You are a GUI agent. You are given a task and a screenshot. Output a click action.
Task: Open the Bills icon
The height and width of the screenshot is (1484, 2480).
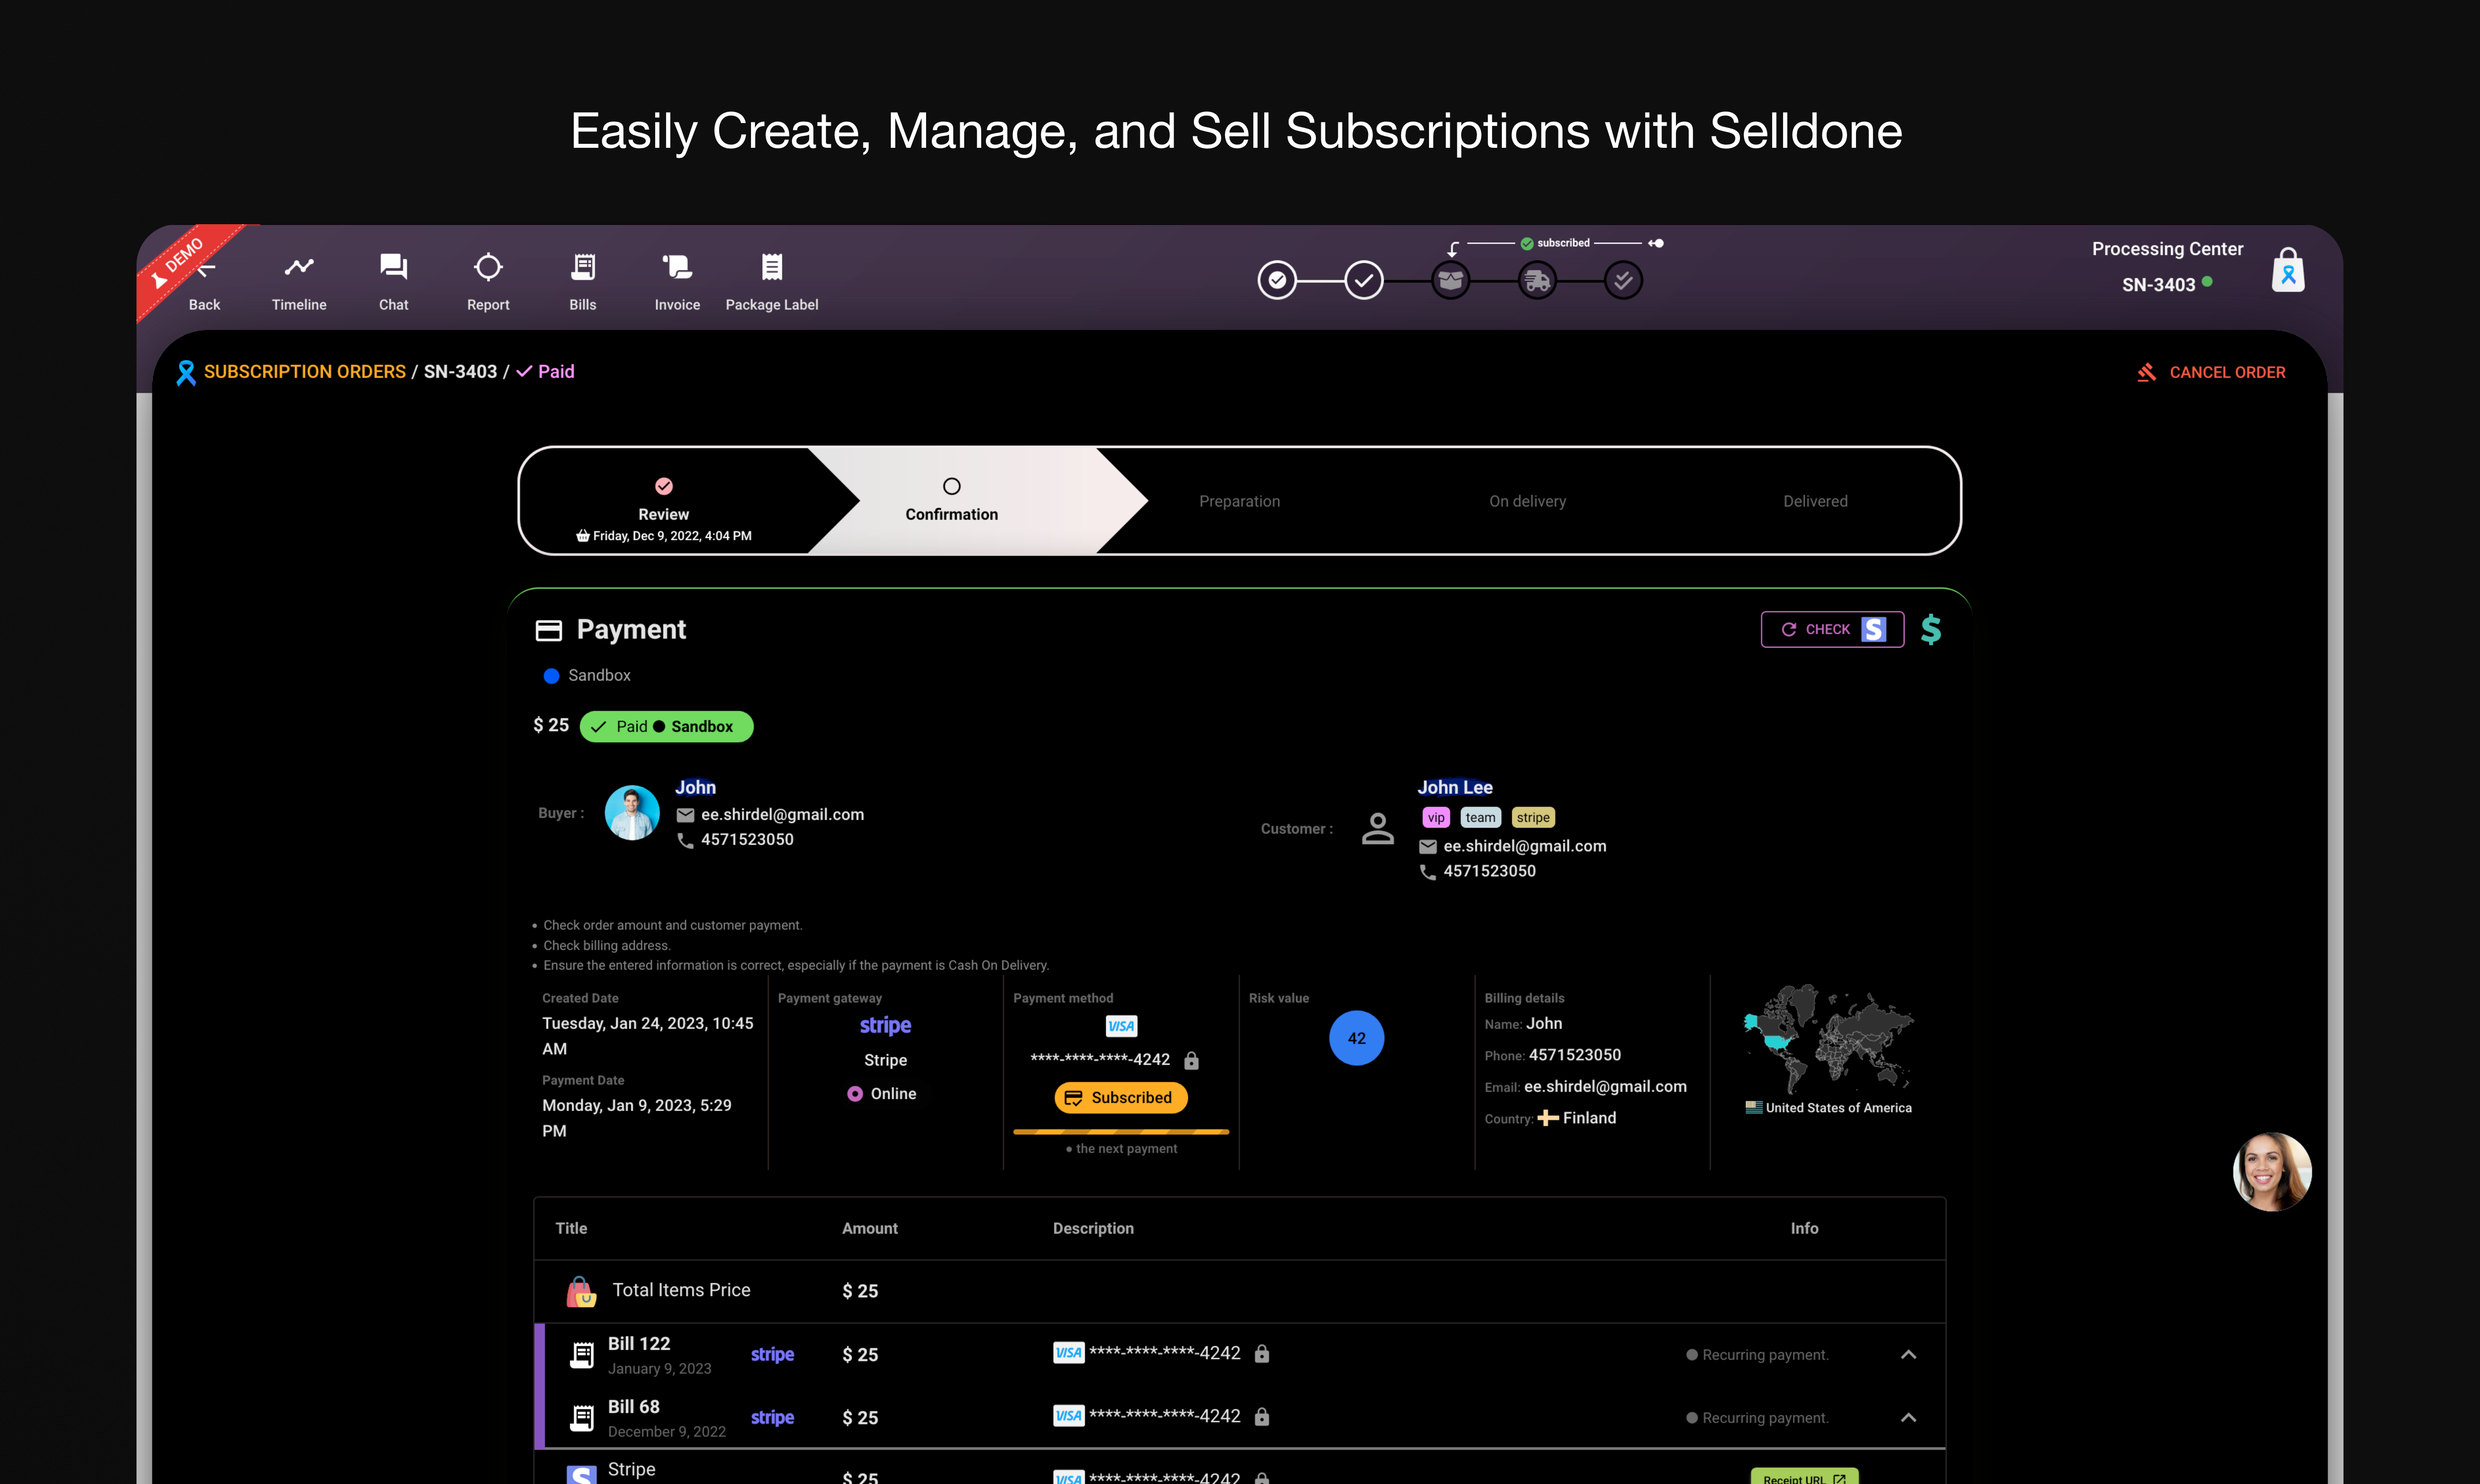coord(583,267)
